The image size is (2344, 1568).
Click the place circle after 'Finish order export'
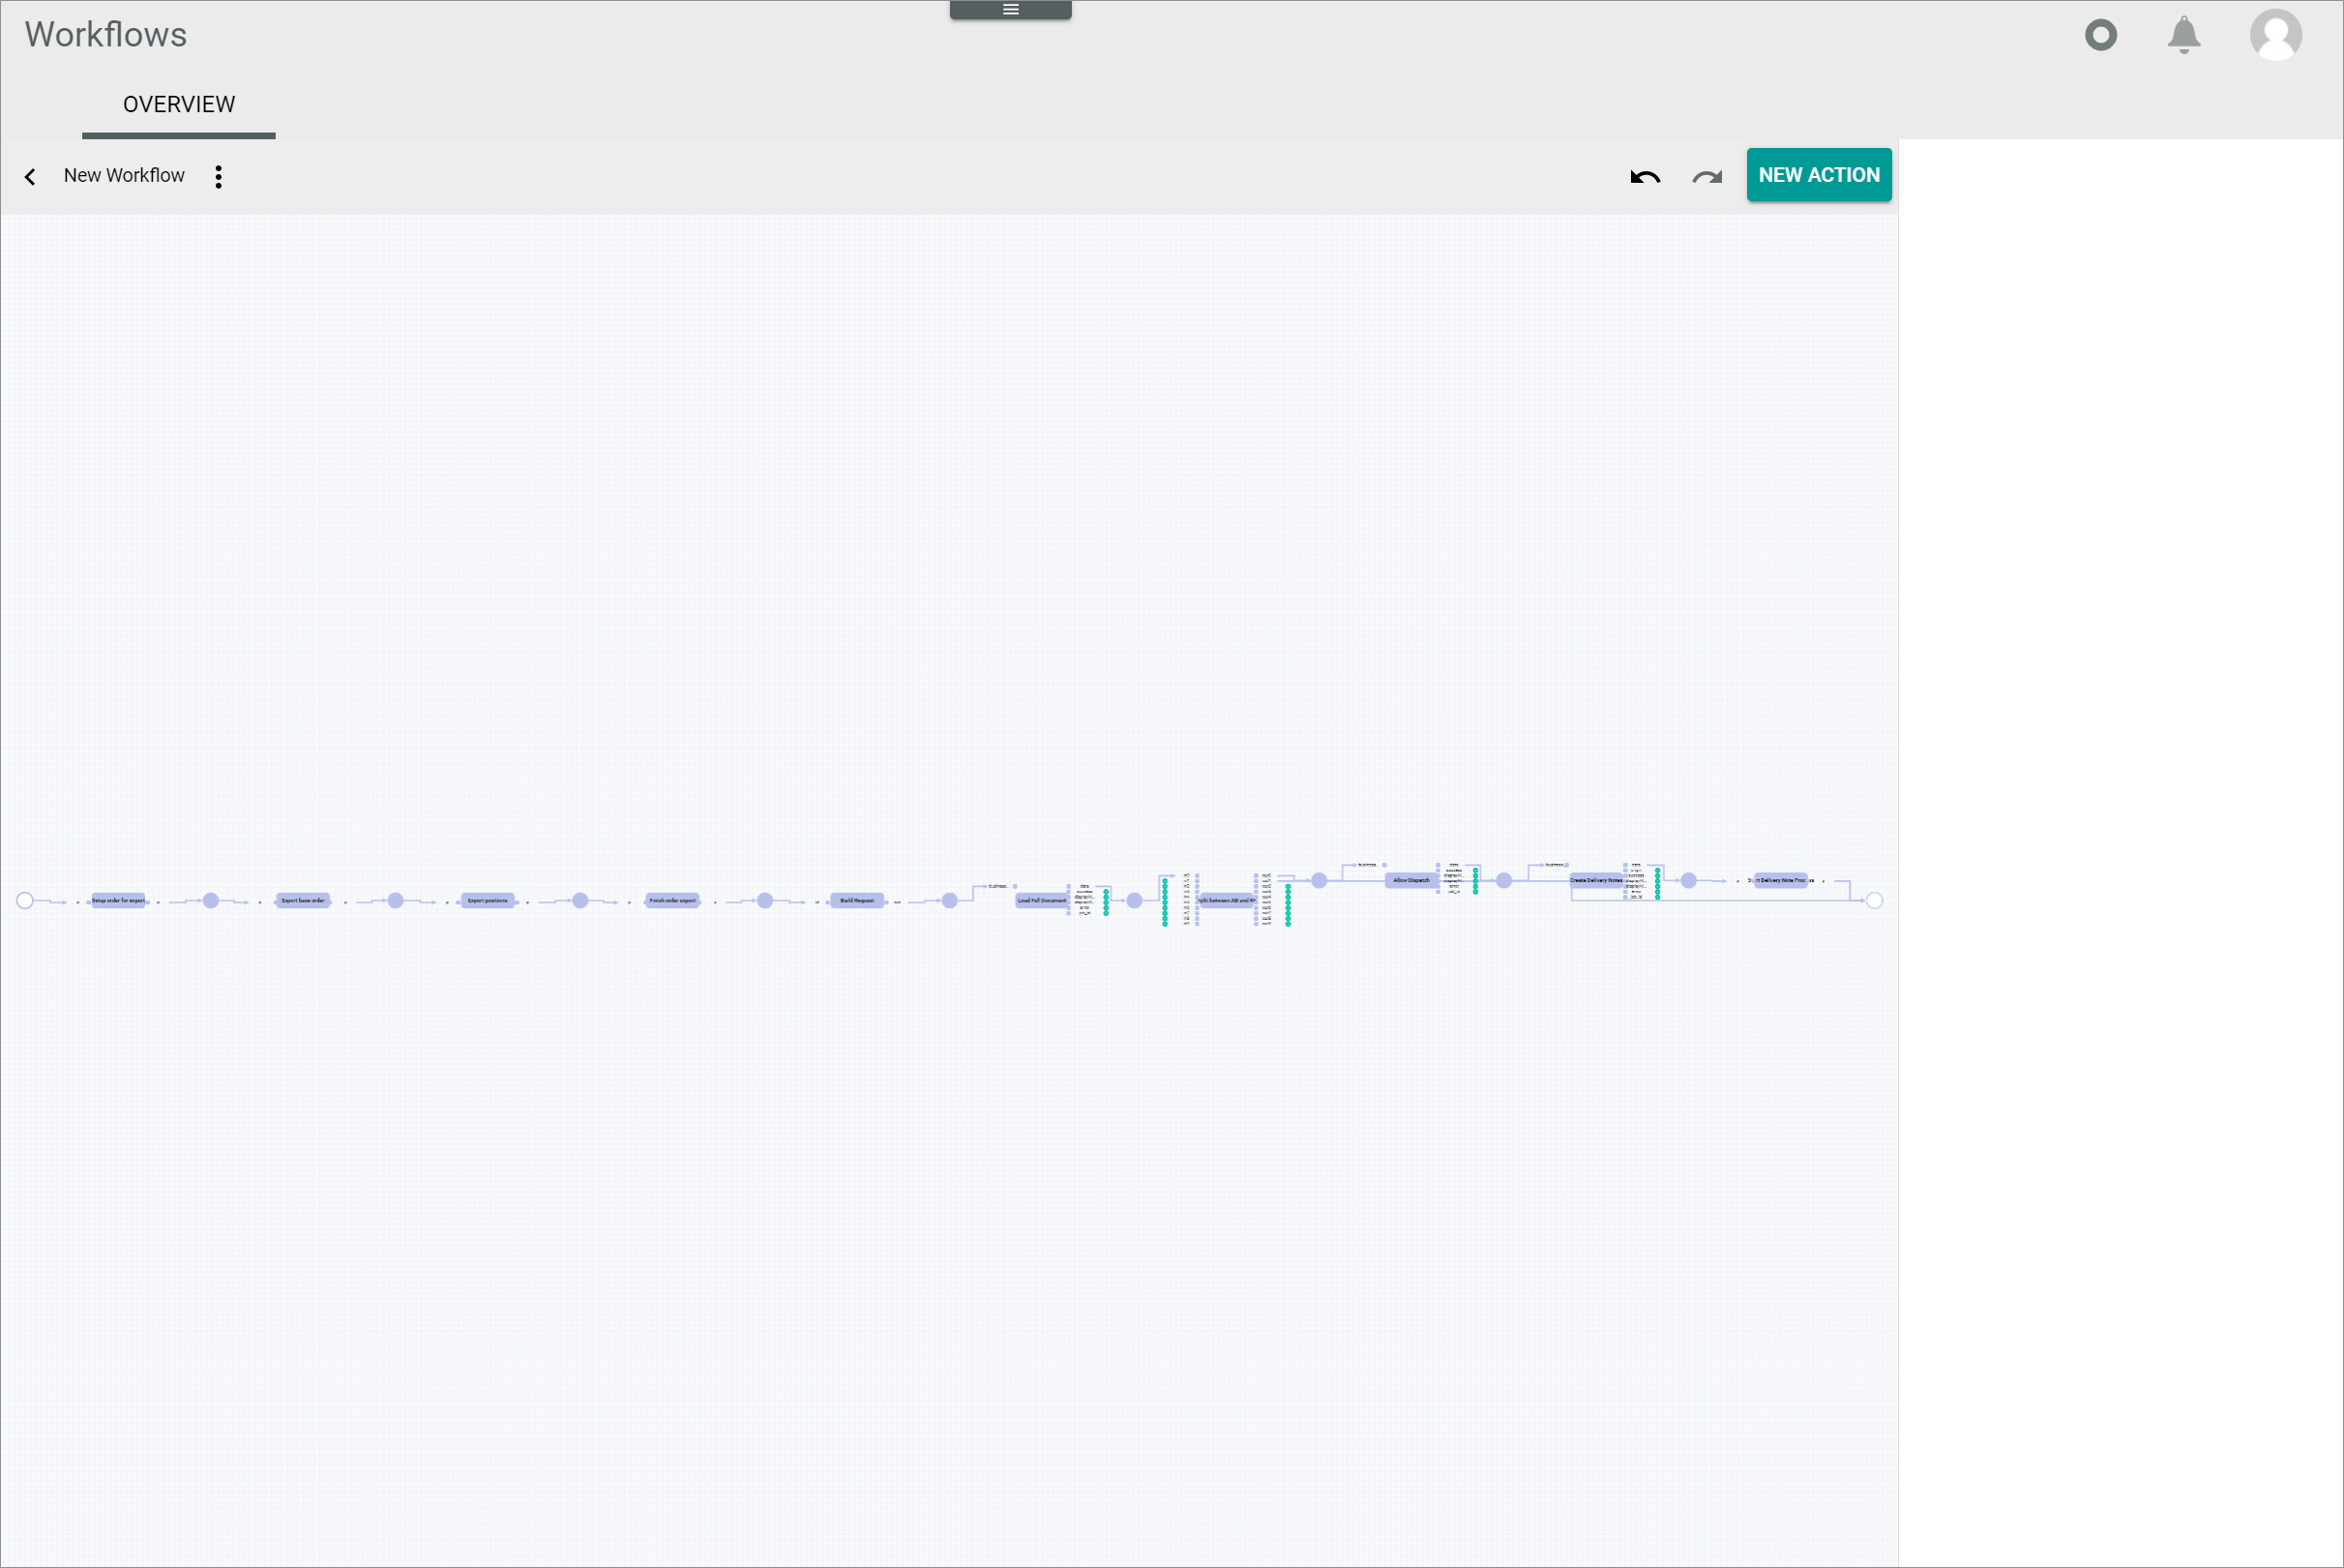[765, 901]
